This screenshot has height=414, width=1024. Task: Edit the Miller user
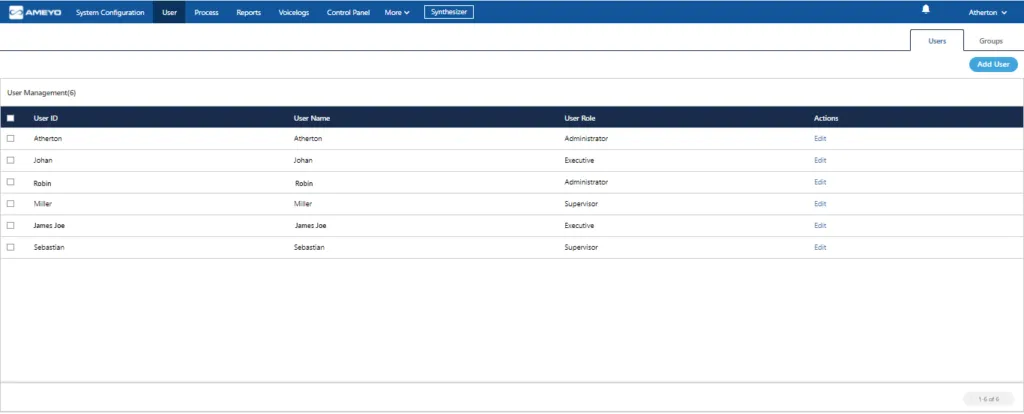820,204
